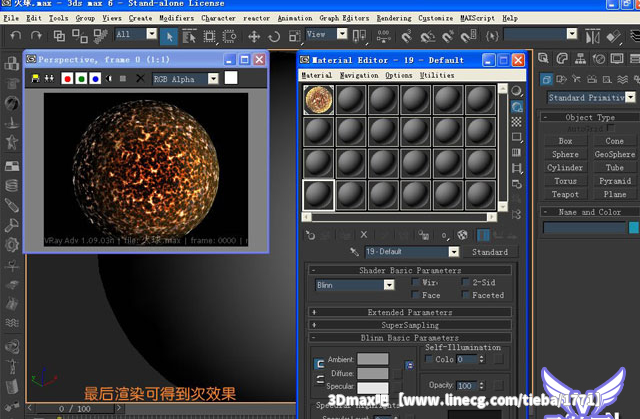Click the Cylinder primitive button
This screenshot has height=419, width=640.
(565, 168)
